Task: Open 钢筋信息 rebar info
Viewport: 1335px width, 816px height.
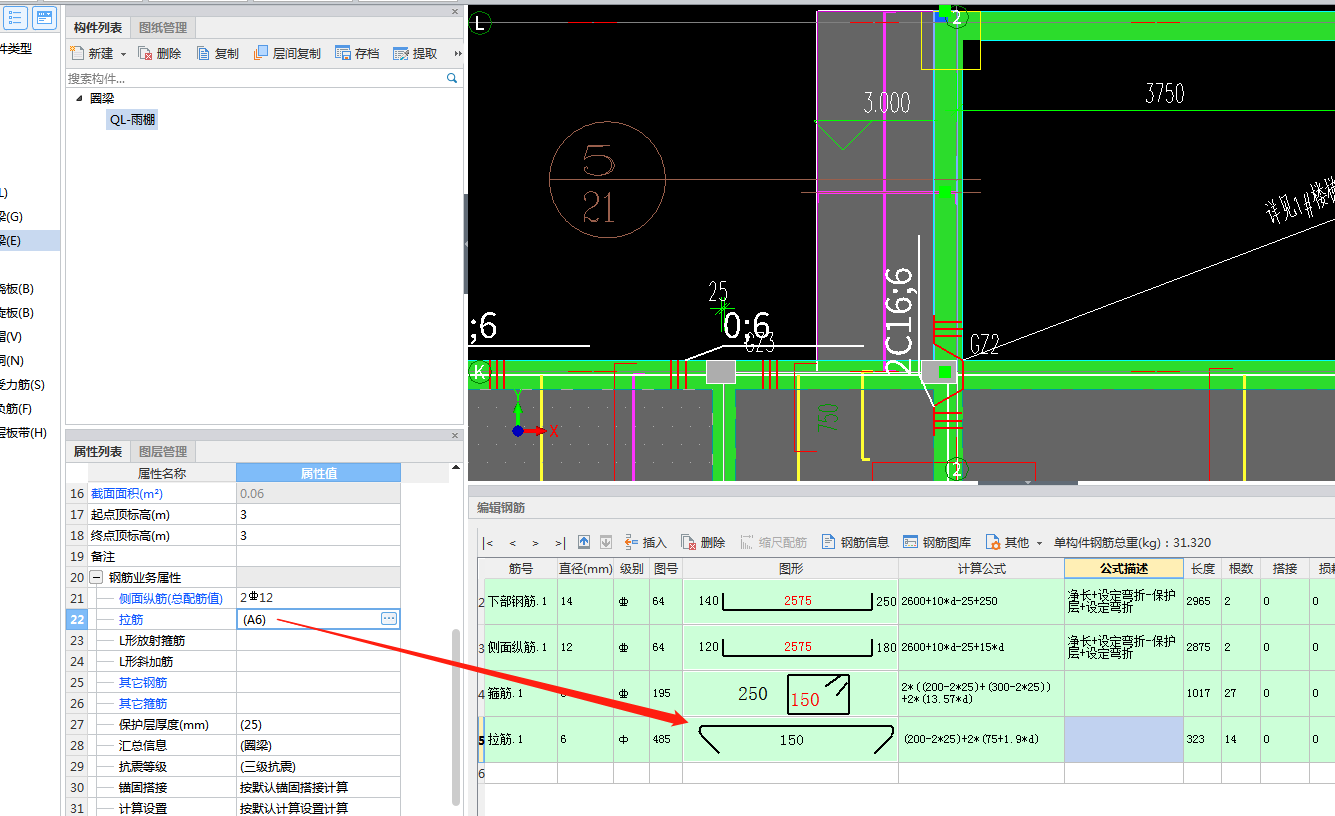Action: coord(855,542)
